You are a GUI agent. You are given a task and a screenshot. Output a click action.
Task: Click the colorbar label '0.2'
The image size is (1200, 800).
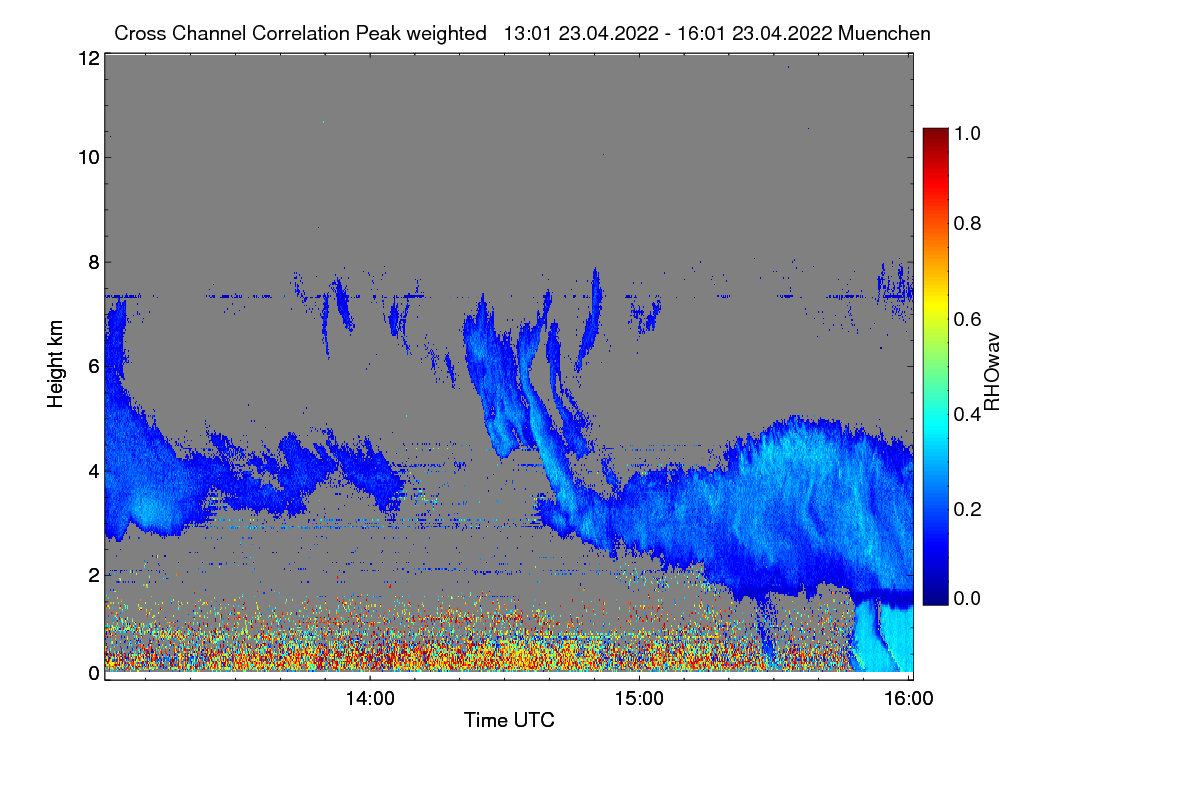pos(968,509)
